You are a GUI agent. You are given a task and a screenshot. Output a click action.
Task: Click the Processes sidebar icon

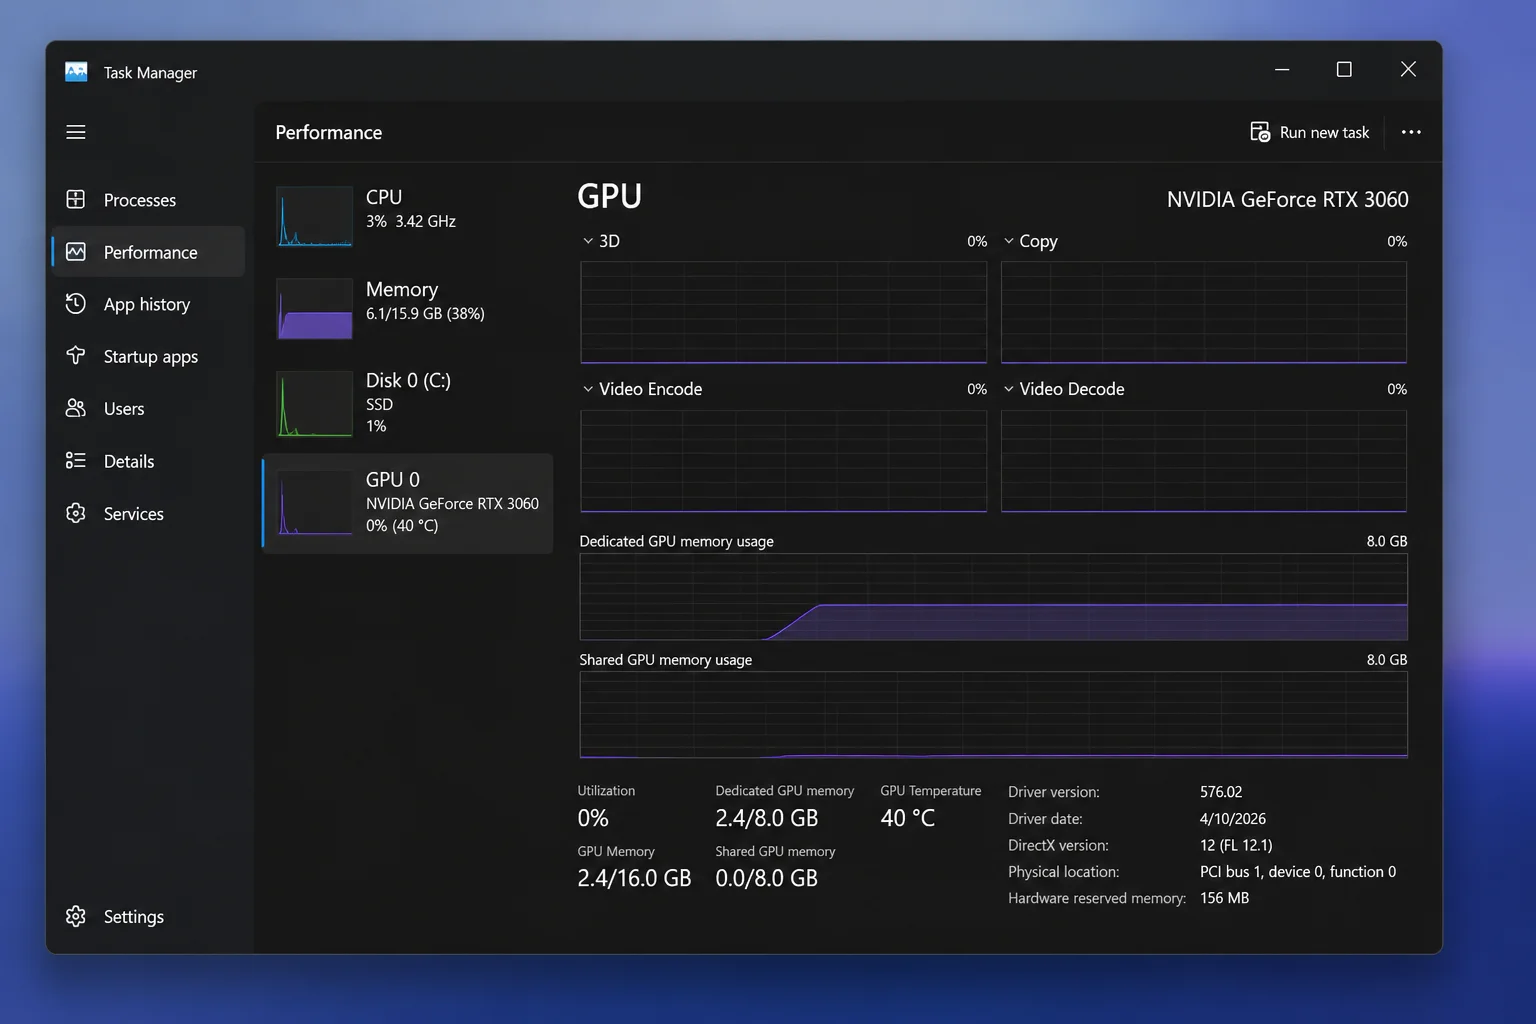pyautogui.click(x=76, y=199)
